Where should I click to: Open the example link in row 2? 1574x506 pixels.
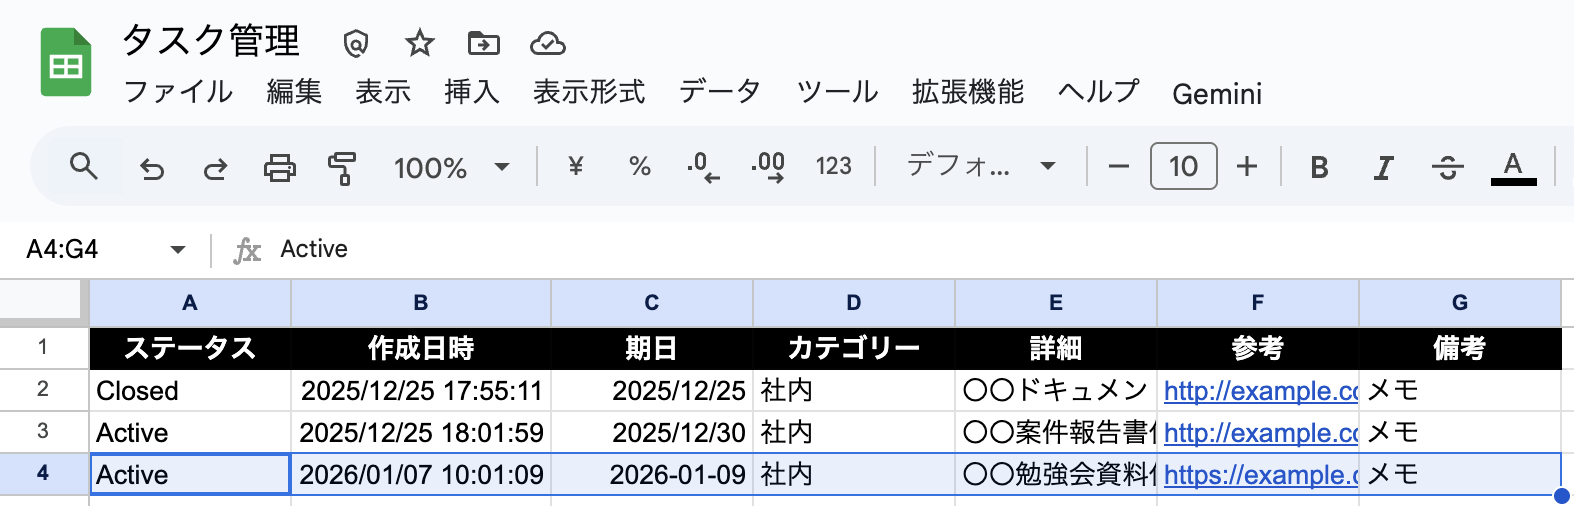(1260, 391)
